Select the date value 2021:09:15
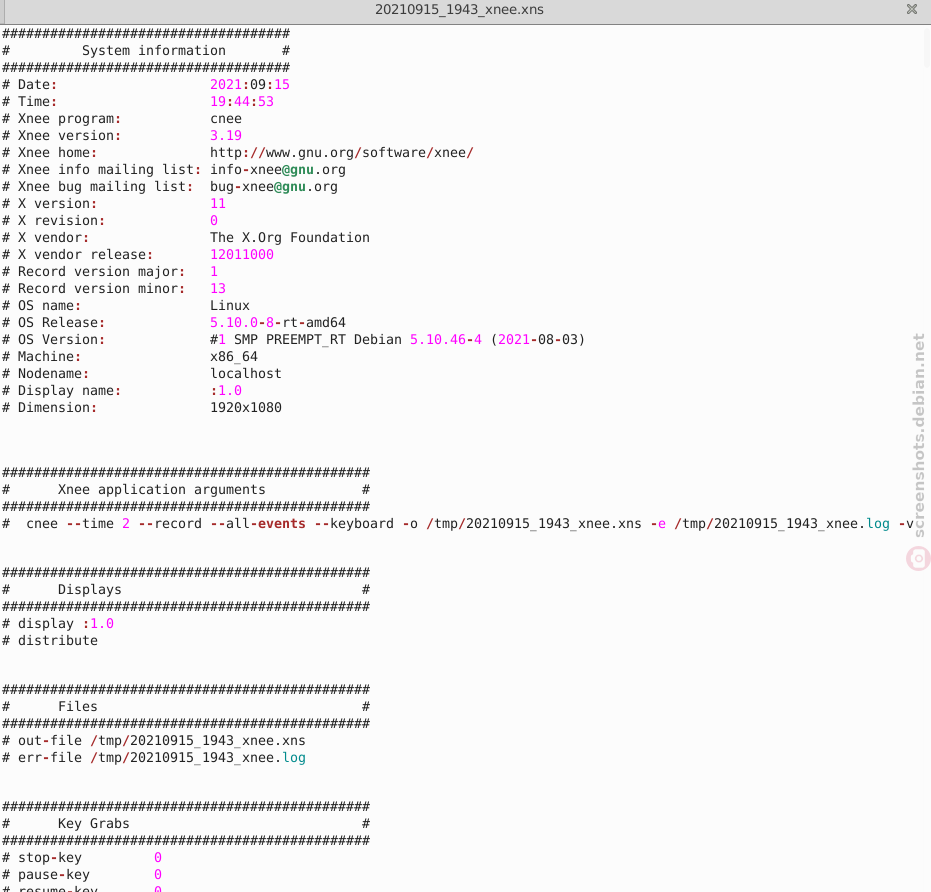Screen dimensions: 931x892 [x=250, y=84]
